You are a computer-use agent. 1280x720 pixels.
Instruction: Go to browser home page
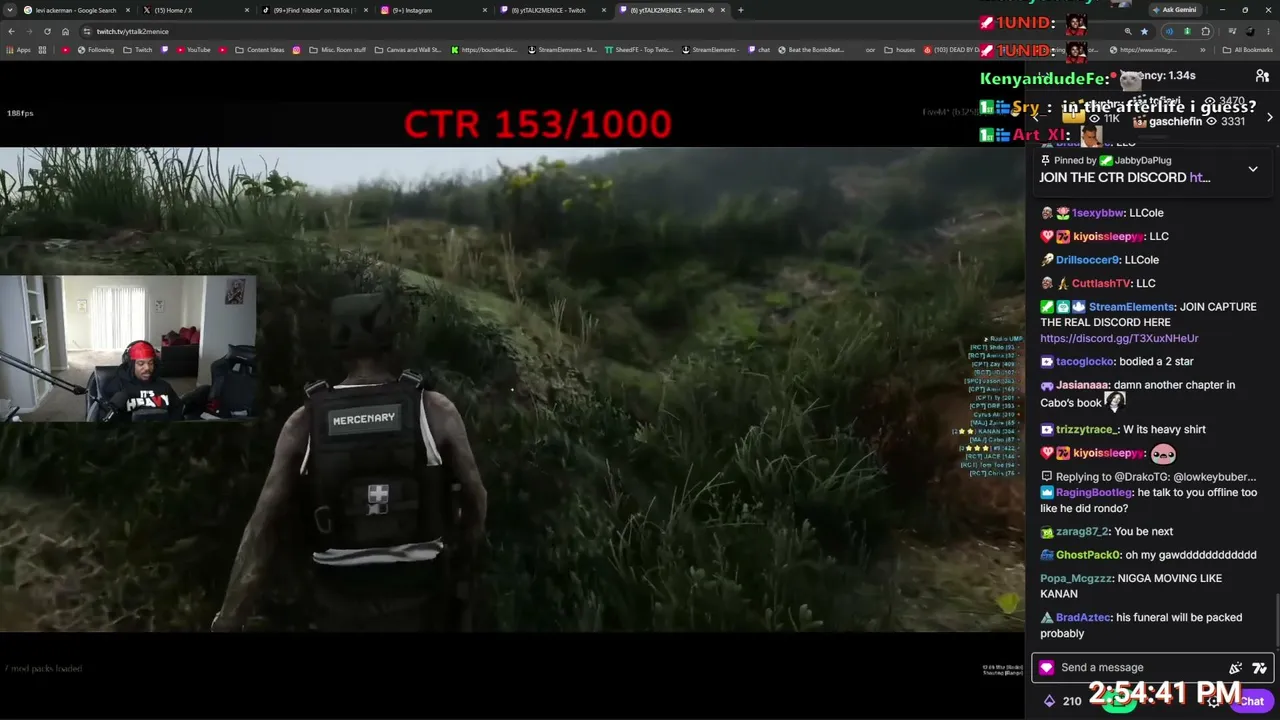(65, 31)
